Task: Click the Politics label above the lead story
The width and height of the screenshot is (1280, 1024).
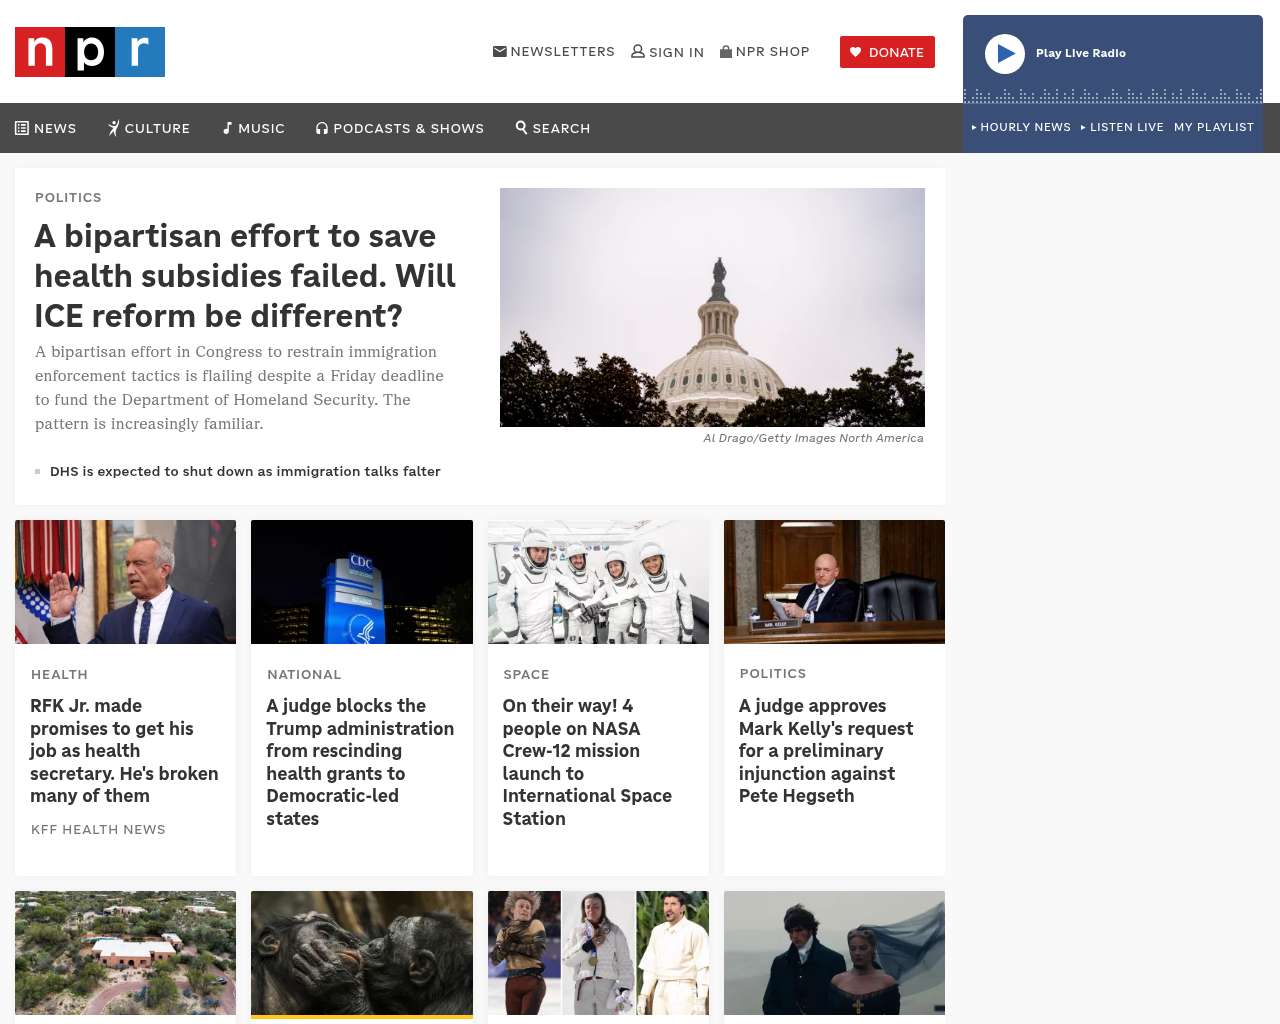Action: (x=68, y=197)
